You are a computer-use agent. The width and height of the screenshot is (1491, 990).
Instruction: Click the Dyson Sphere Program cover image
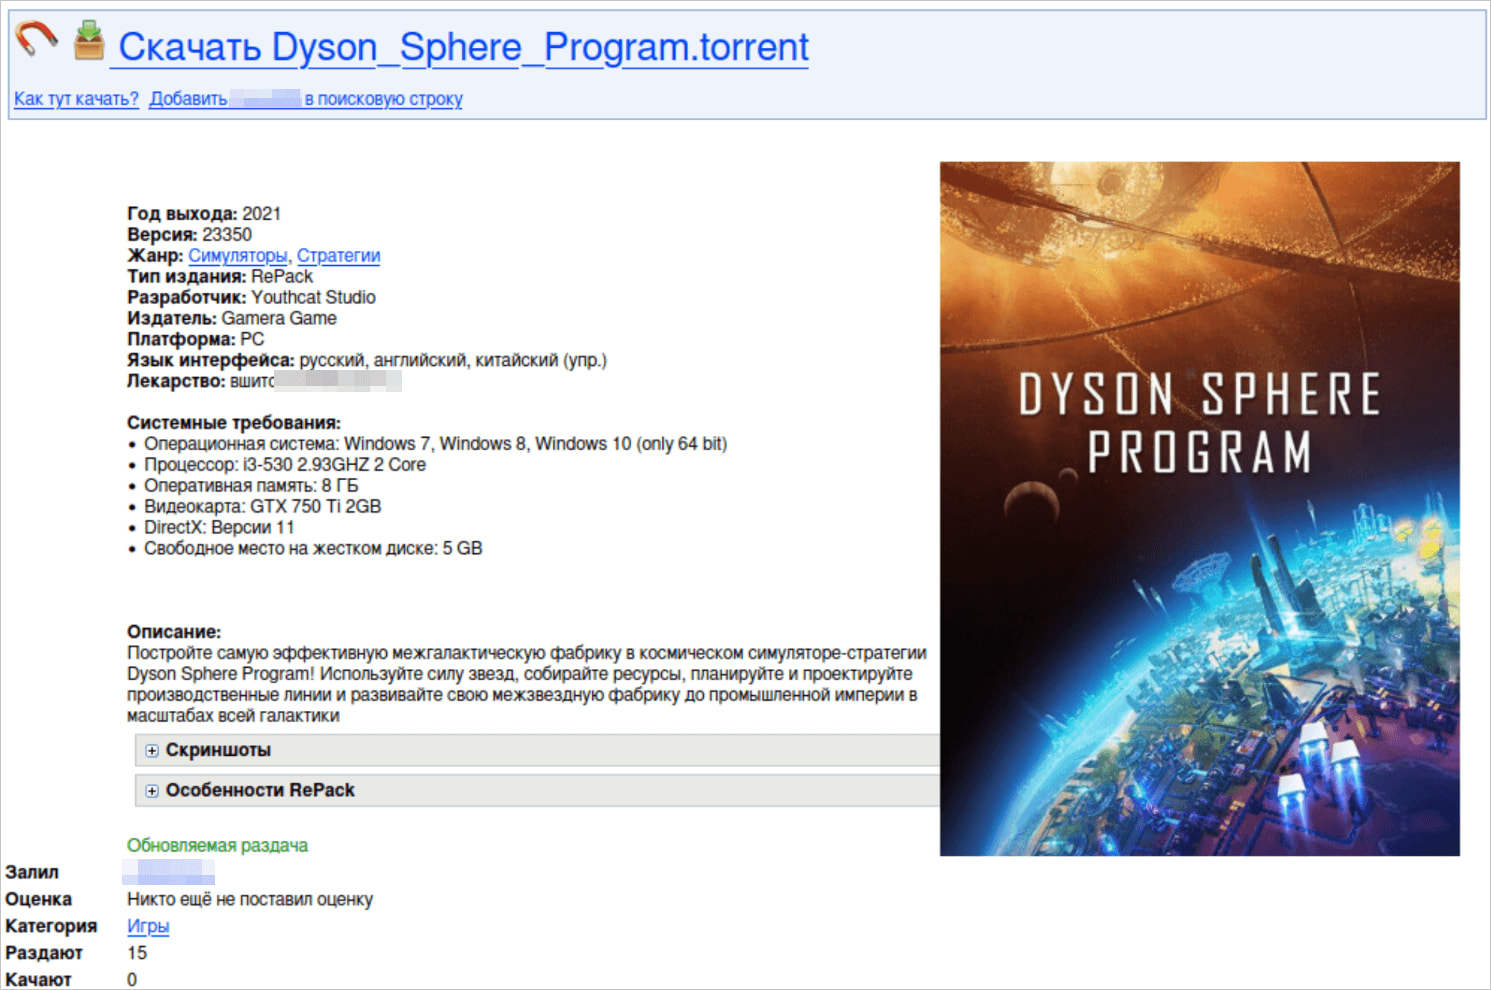click(1199, 508)
